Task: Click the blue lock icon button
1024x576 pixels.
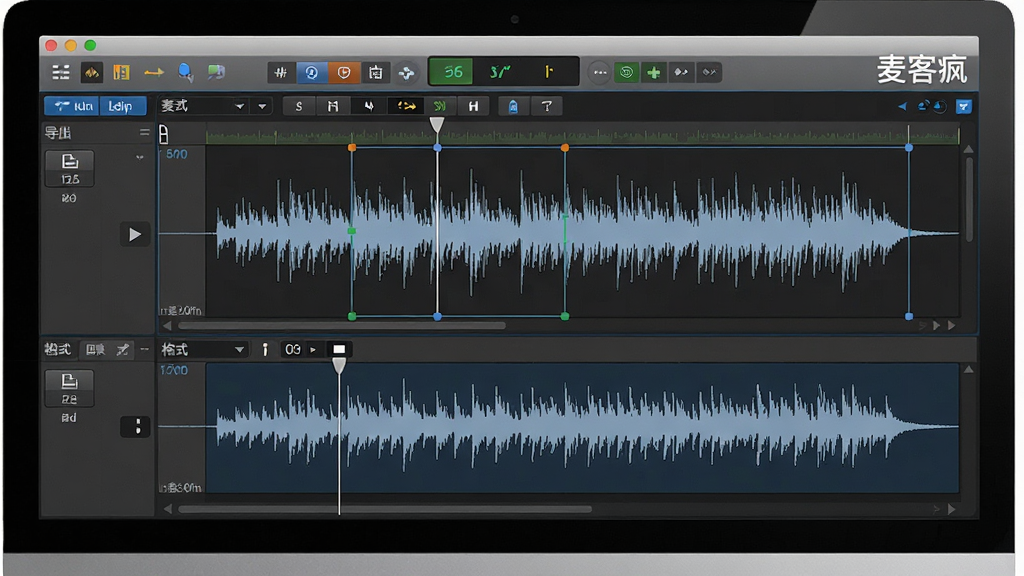Action: [513, 106]
